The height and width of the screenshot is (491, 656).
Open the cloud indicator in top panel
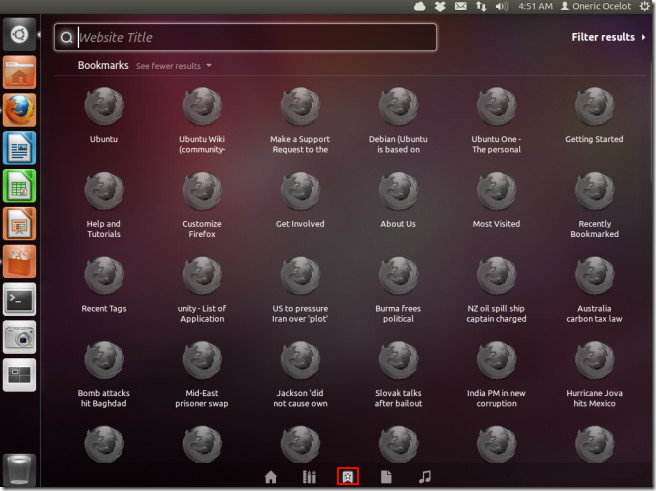coord(420,6)
